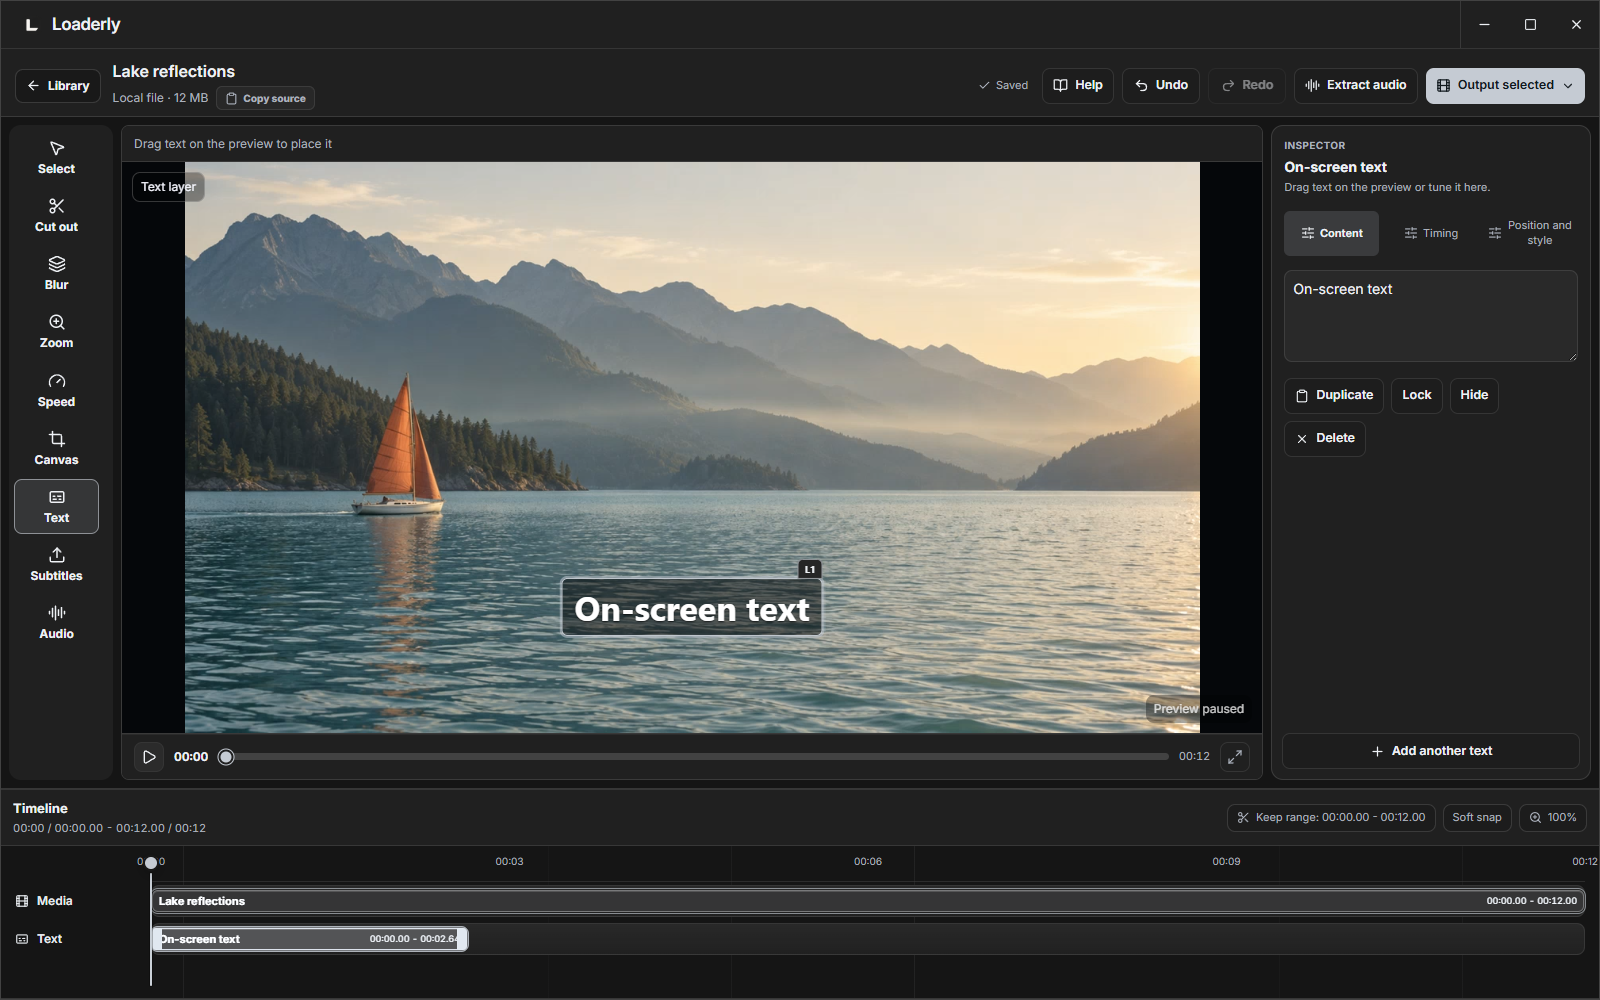Extract audio from the clip
Screen dimensions: 1600x1000
pyautogui.click(x=1356, y=86)
